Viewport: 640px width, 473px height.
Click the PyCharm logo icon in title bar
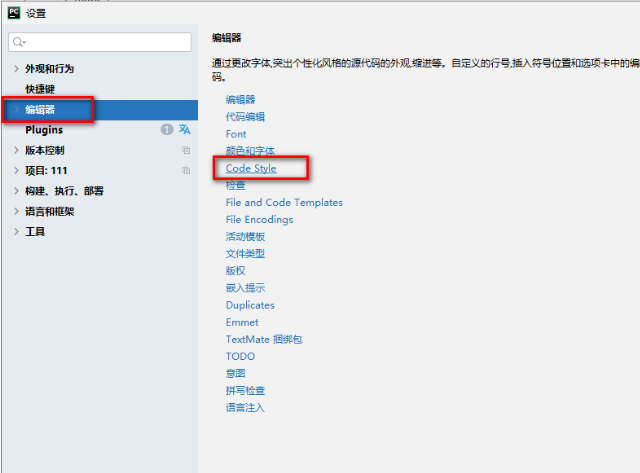click(14, 13)
